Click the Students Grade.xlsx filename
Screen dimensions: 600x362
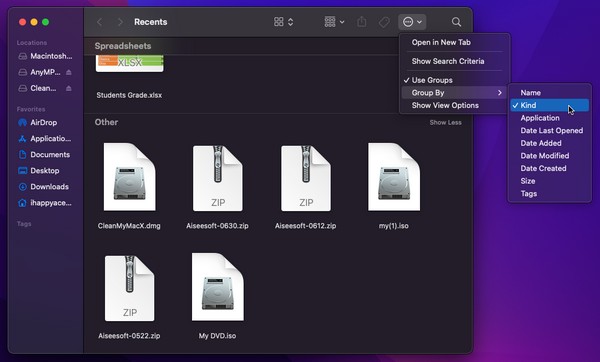pos(129,95)
